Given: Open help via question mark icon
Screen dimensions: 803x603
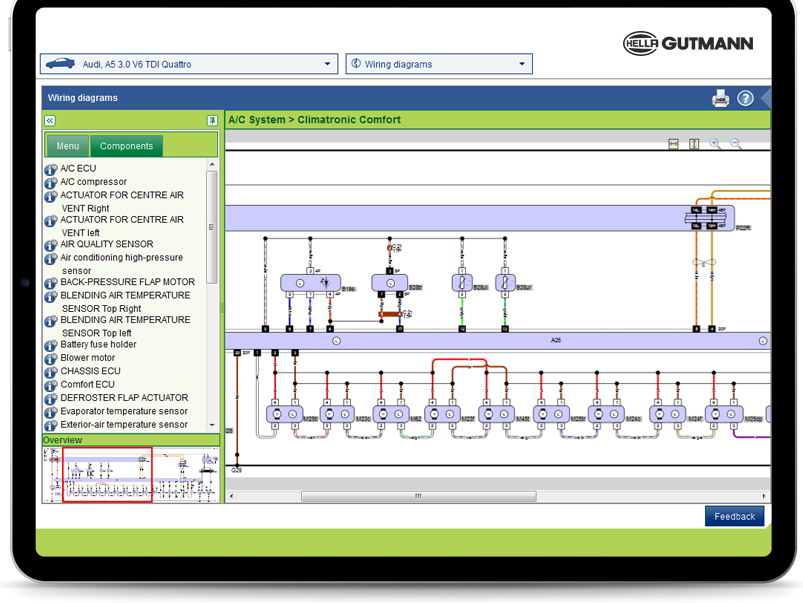Looking at the screenshot, I should [x=745, y=98].
